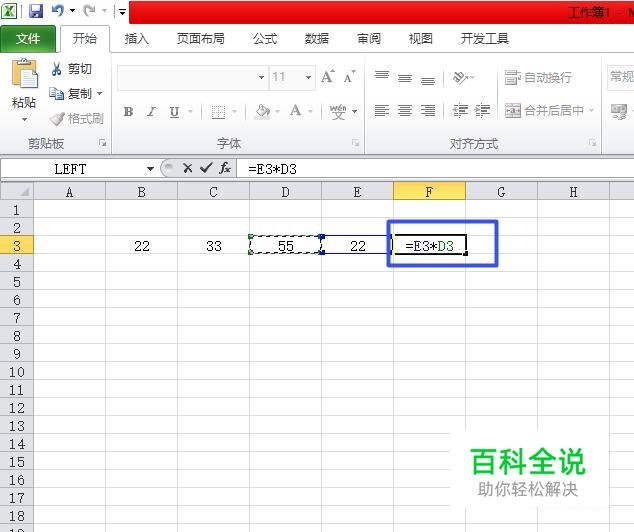This screenshot has width=634, height=532.
Task: Center text horizontally
Action: click(x=405, y=110)
